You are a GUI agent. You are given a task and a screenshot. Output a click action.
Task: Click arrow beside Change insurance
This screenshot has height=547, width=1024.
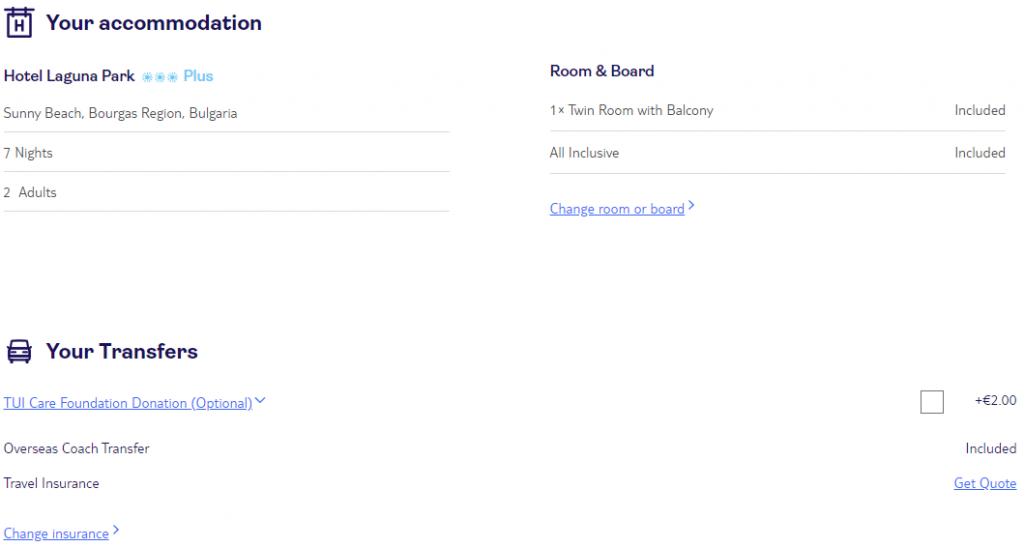pyautogui.click(x=116, y=530)
